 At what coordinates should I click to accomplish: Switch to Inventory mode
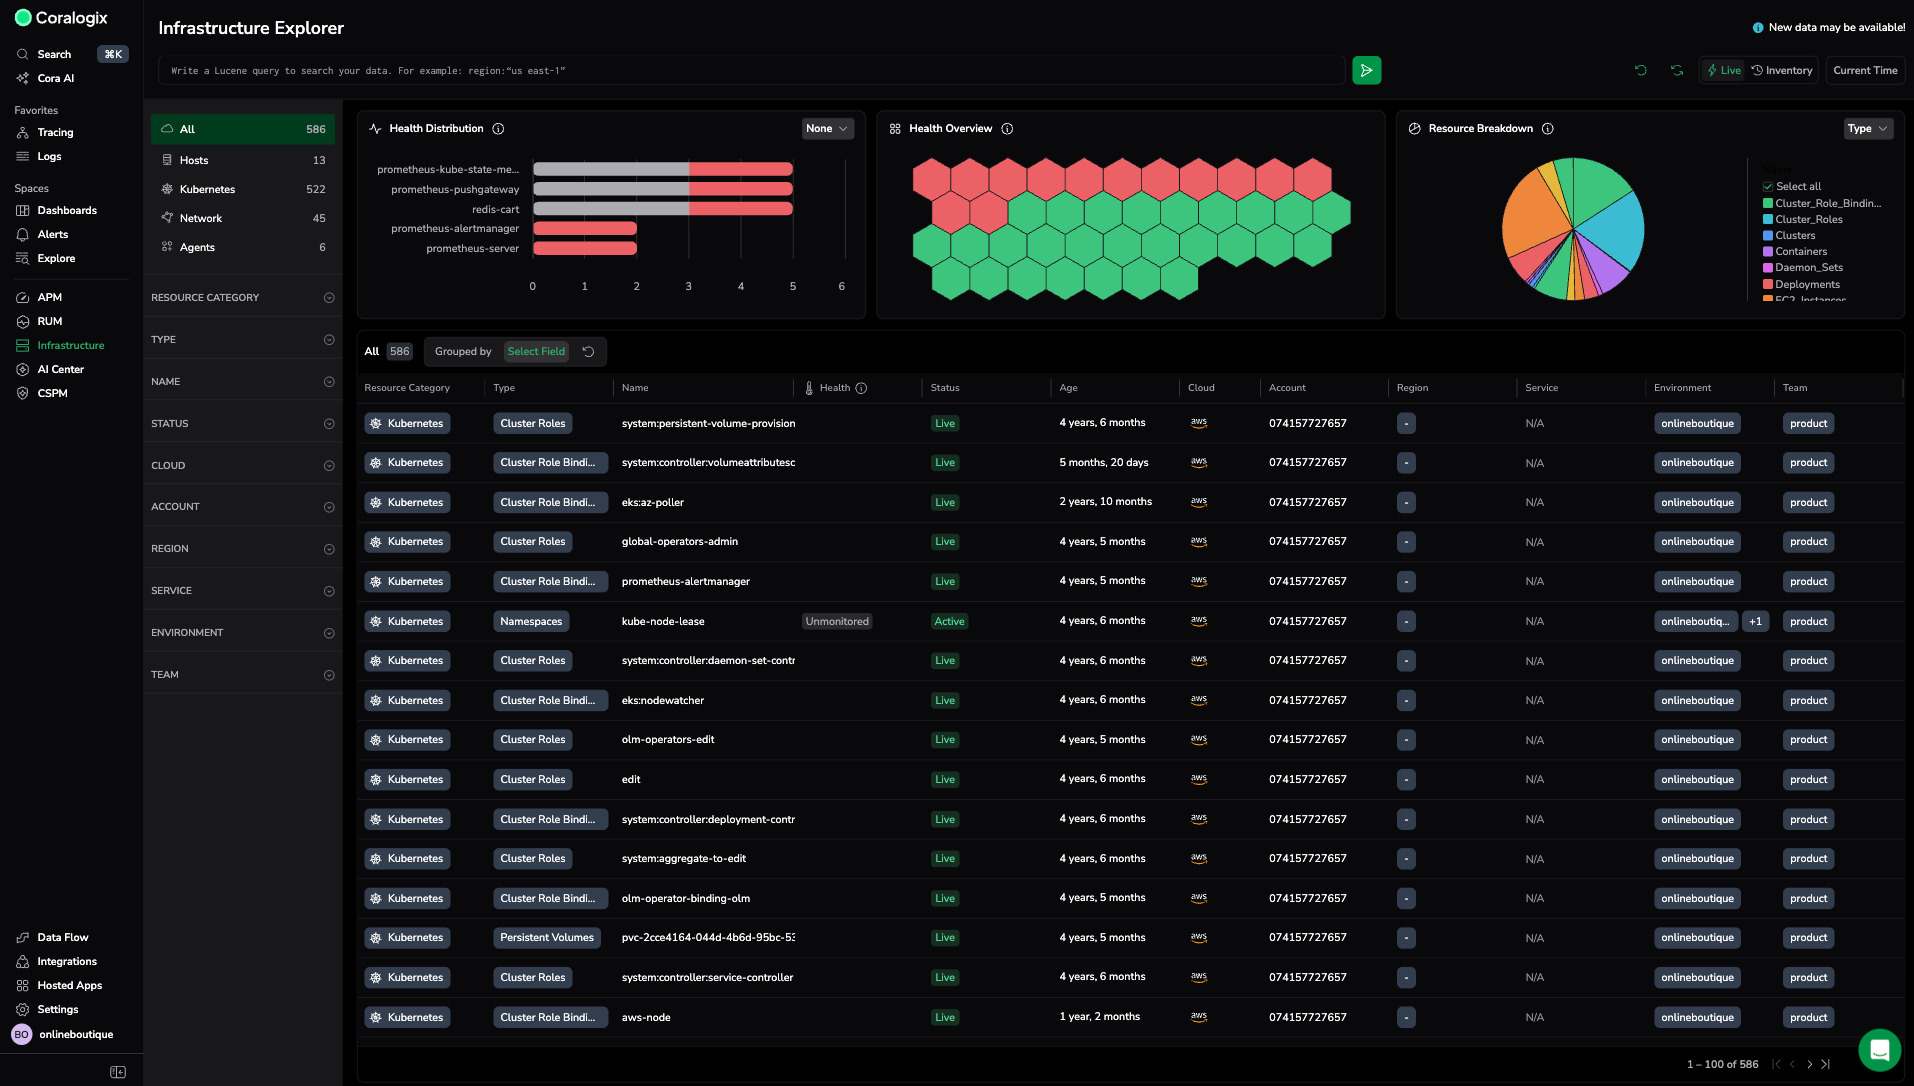tap(1782, 71)
